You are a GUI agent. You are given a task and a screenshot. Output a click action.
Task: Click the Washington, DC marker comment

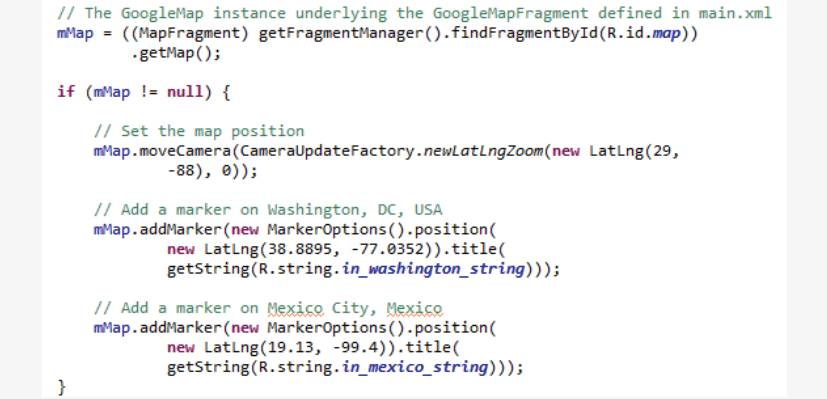click(268, 210)
